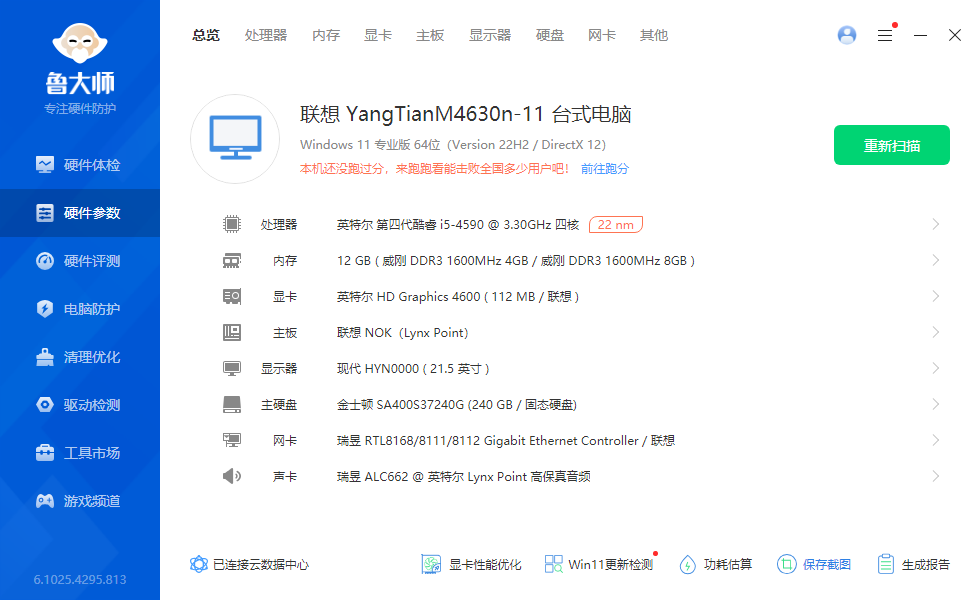The image size is (980, 600).
Task: Expand the 显示器 row chevron
Action: (x=936, y=368)
